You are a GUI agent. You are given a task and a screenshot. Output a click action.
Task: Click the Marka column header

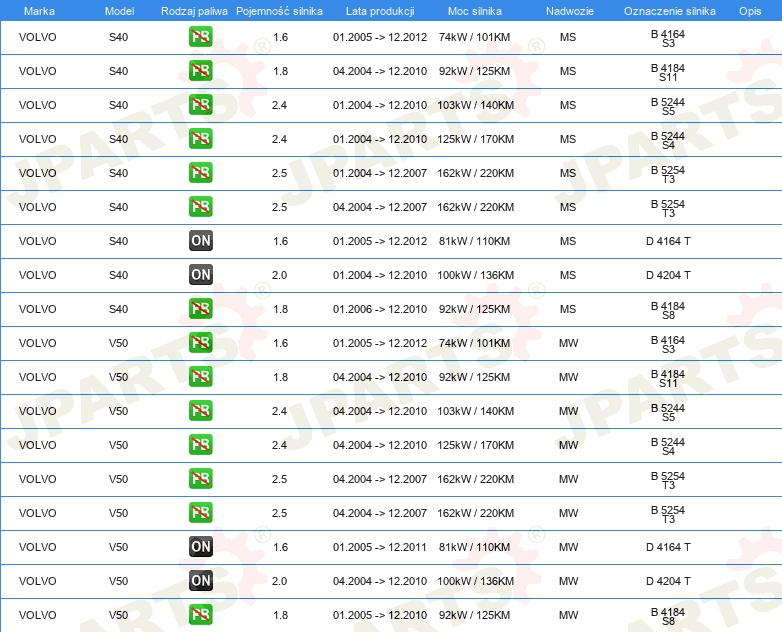click(x=39, y=11)
